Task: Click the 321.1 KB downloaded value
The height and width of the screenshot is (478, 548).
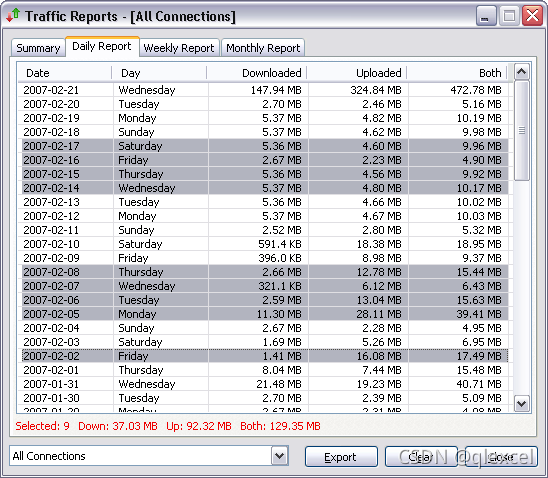Action: point(280,286)
